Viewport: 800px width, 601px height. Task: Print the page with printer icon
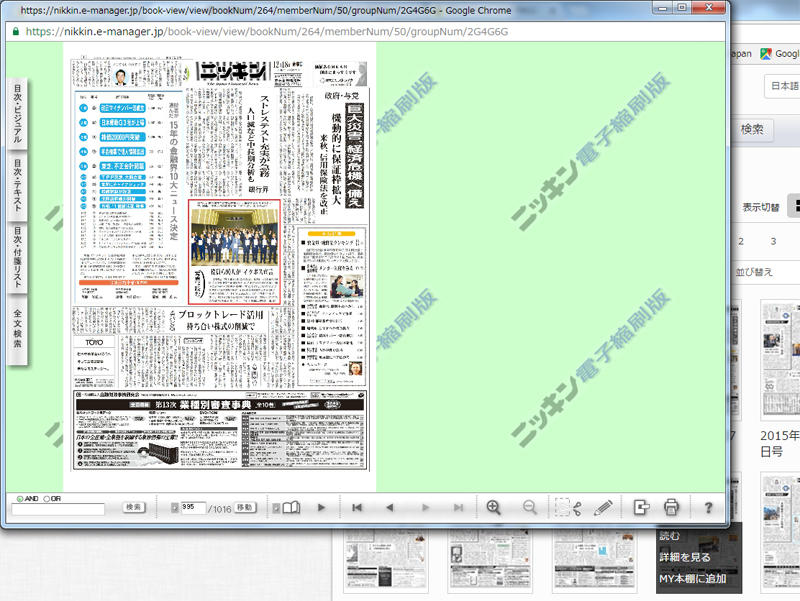click(x=671, y=507)
